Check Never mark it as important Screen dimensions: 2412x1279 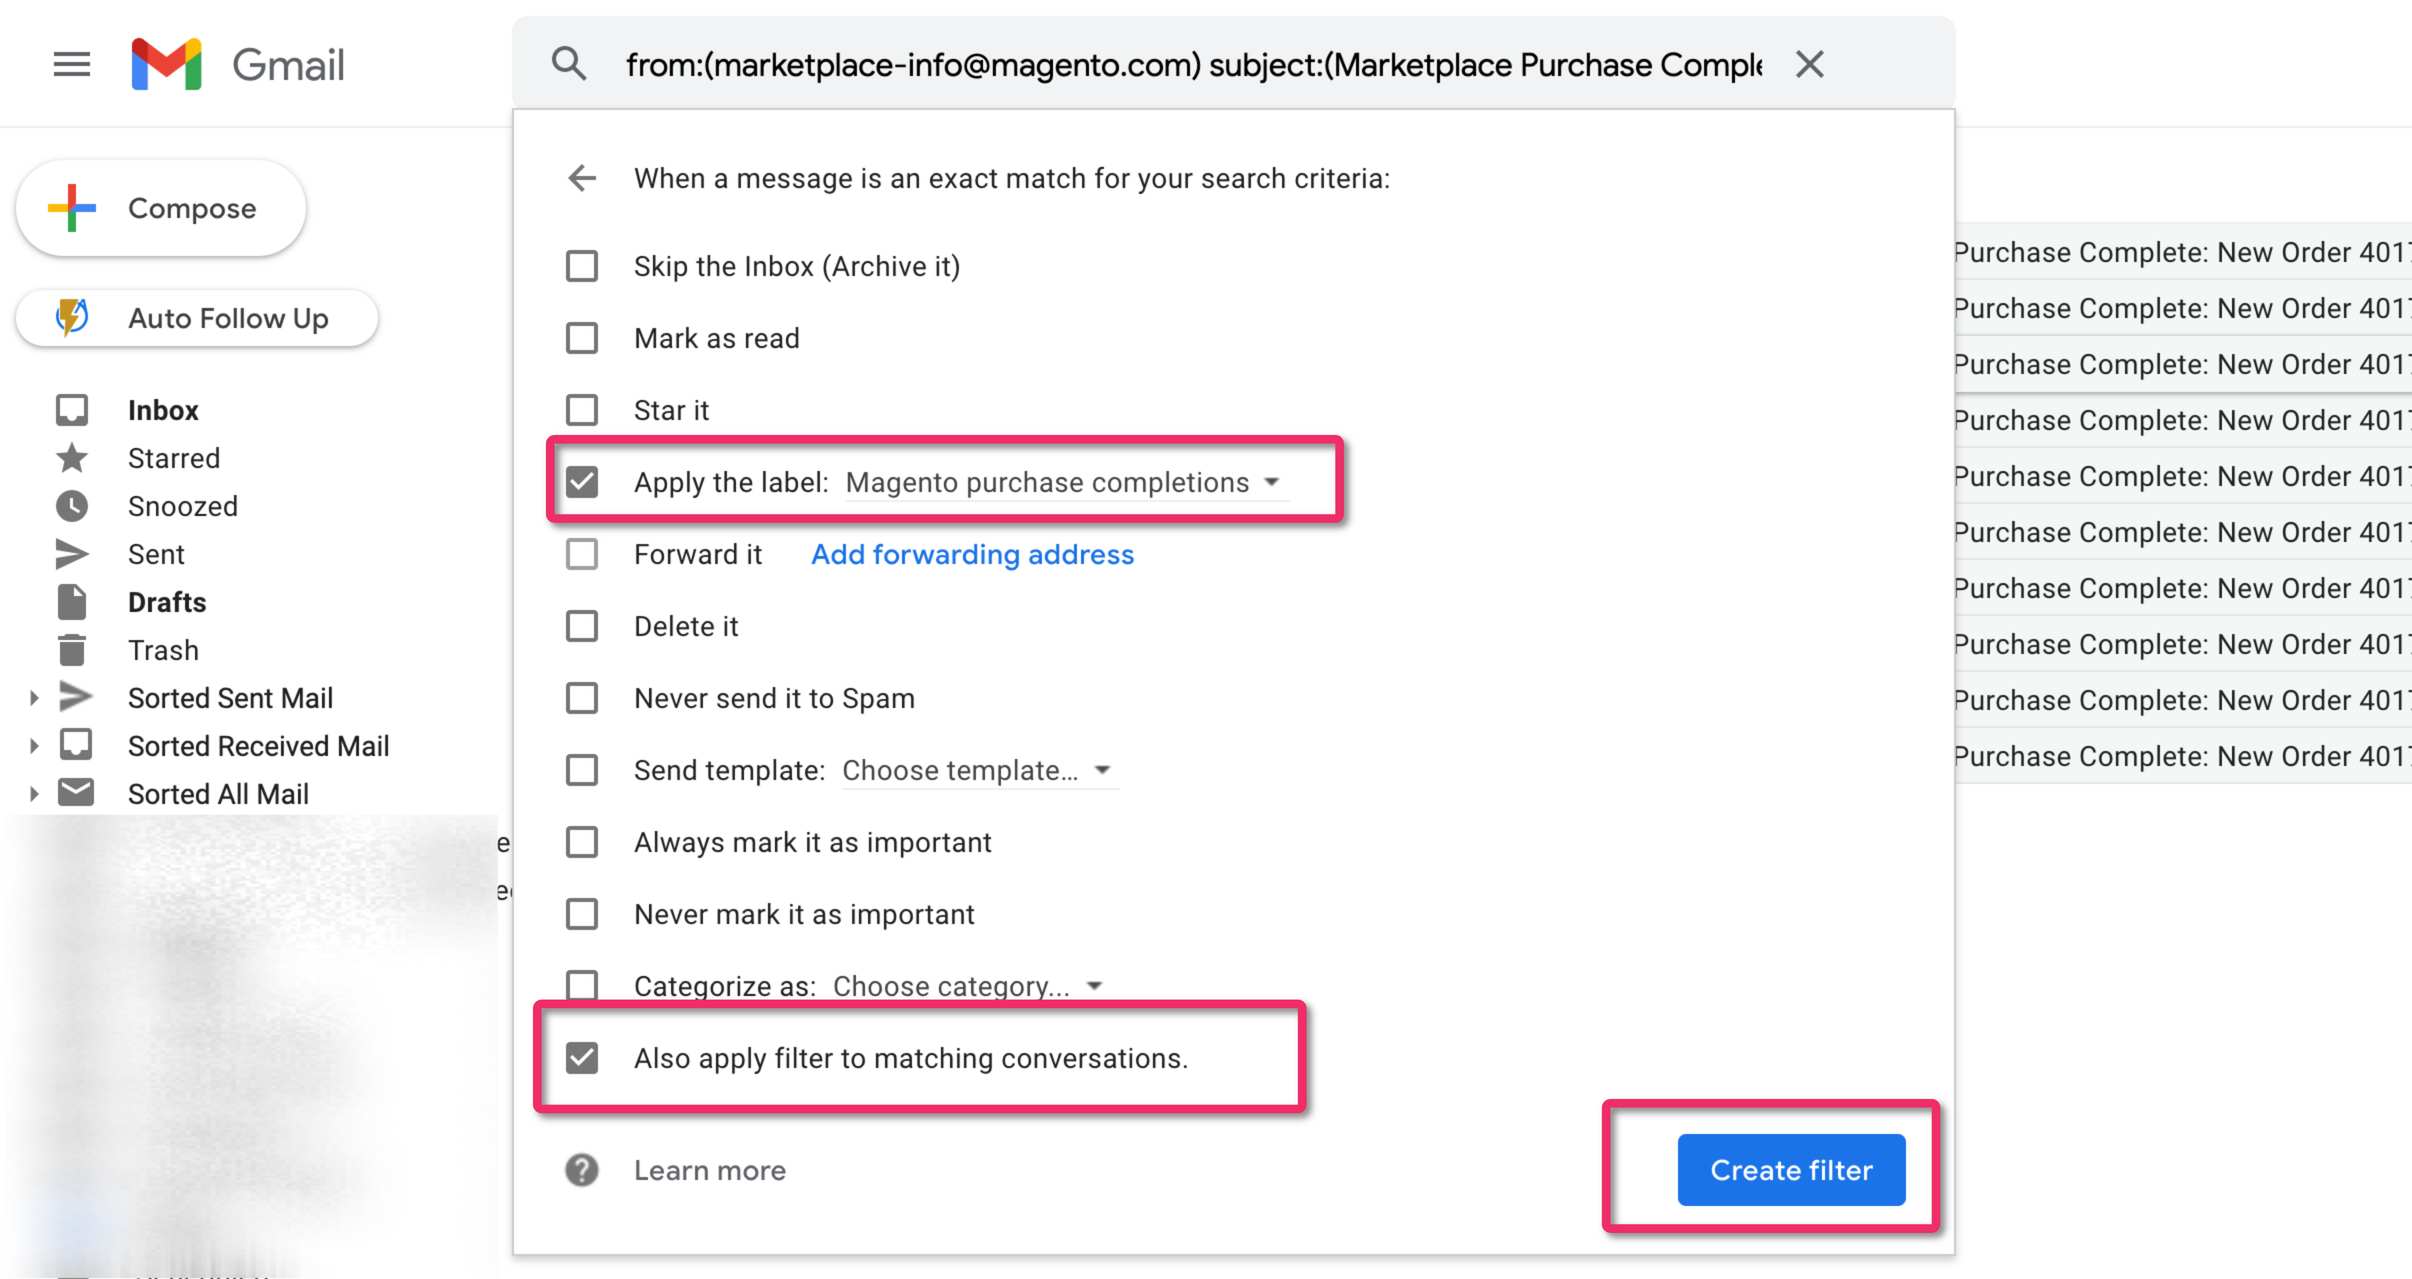click(x=582, y=914)
